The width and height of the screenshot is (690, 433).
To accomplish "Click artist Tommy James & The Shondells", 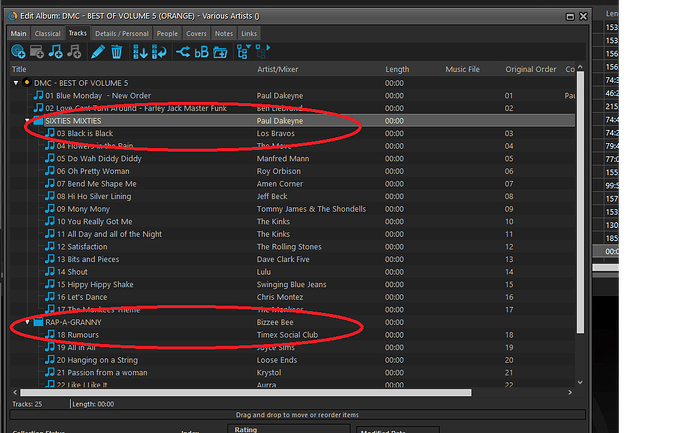I will point(311,209).
